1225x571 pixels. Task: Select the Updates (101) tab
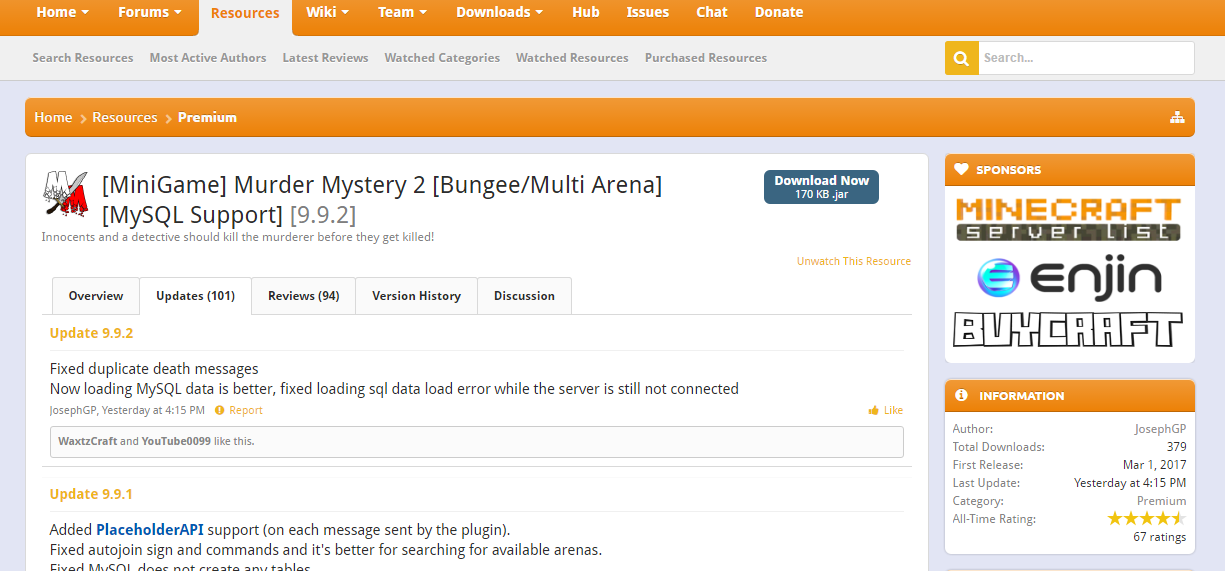click(x=195, y=296)
